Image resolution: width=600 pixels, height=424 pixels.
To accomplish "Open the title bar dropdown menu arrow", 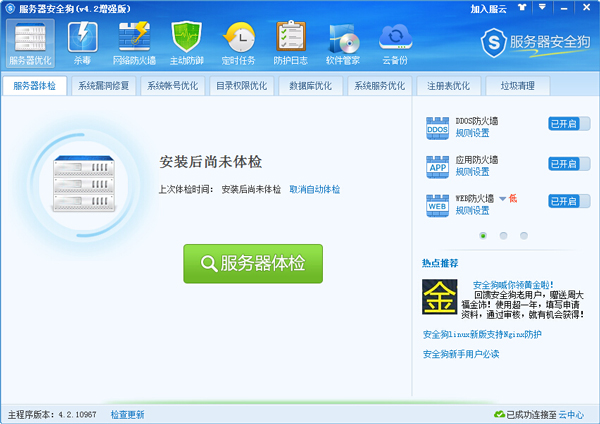I will [542, 7].
